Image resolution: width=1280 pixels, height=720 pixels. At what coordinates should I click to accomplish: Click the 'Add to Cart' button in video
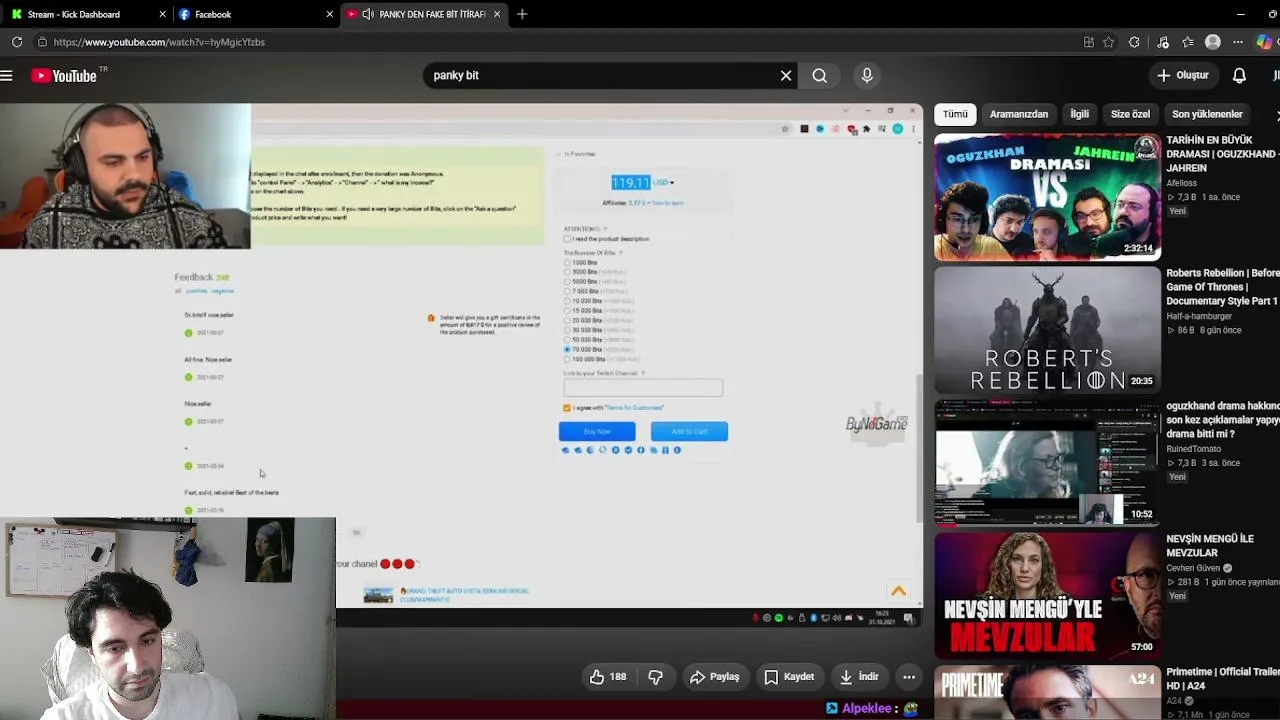pyautogui.click(x=689, y=431)
